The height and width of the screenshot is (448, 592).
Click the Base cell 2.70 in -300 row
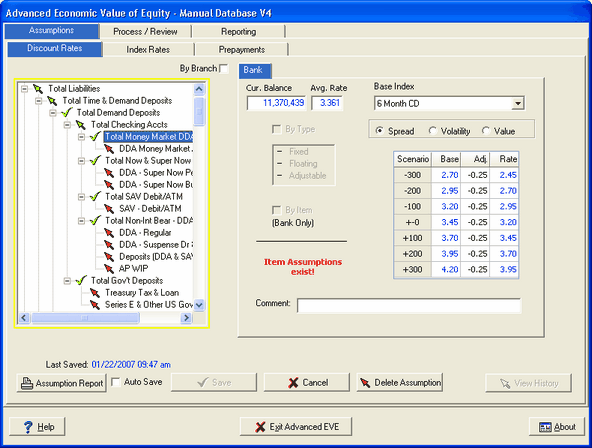click(446, 175)
